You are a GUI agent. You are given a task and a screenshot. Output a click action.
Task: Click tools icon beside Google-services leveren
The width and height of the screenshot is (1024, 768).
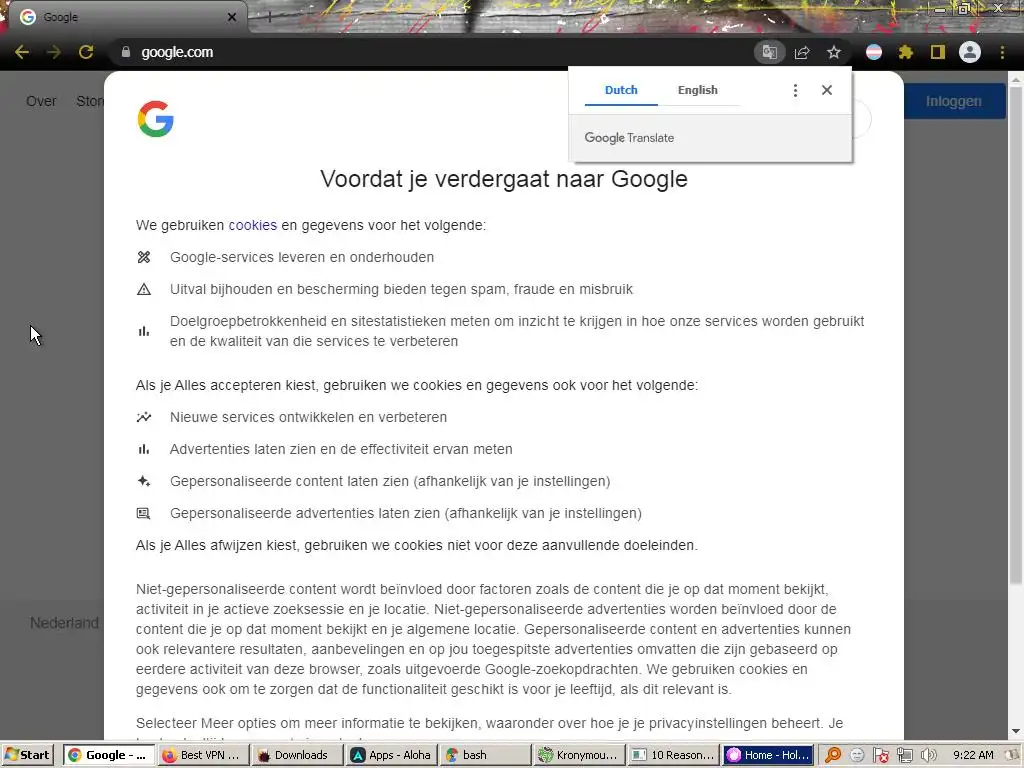(x=144, y=257)
